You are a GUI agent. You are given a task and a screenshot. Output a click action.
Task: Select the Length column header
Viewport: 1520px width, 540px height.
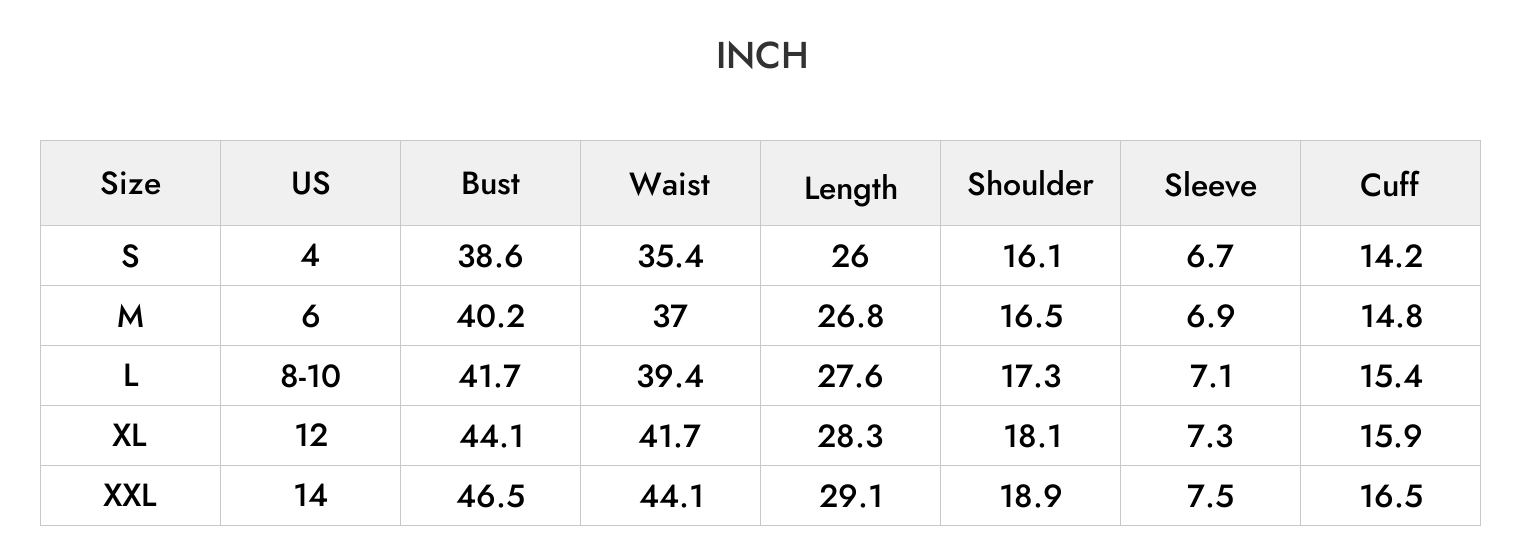[x=850, y=188]
